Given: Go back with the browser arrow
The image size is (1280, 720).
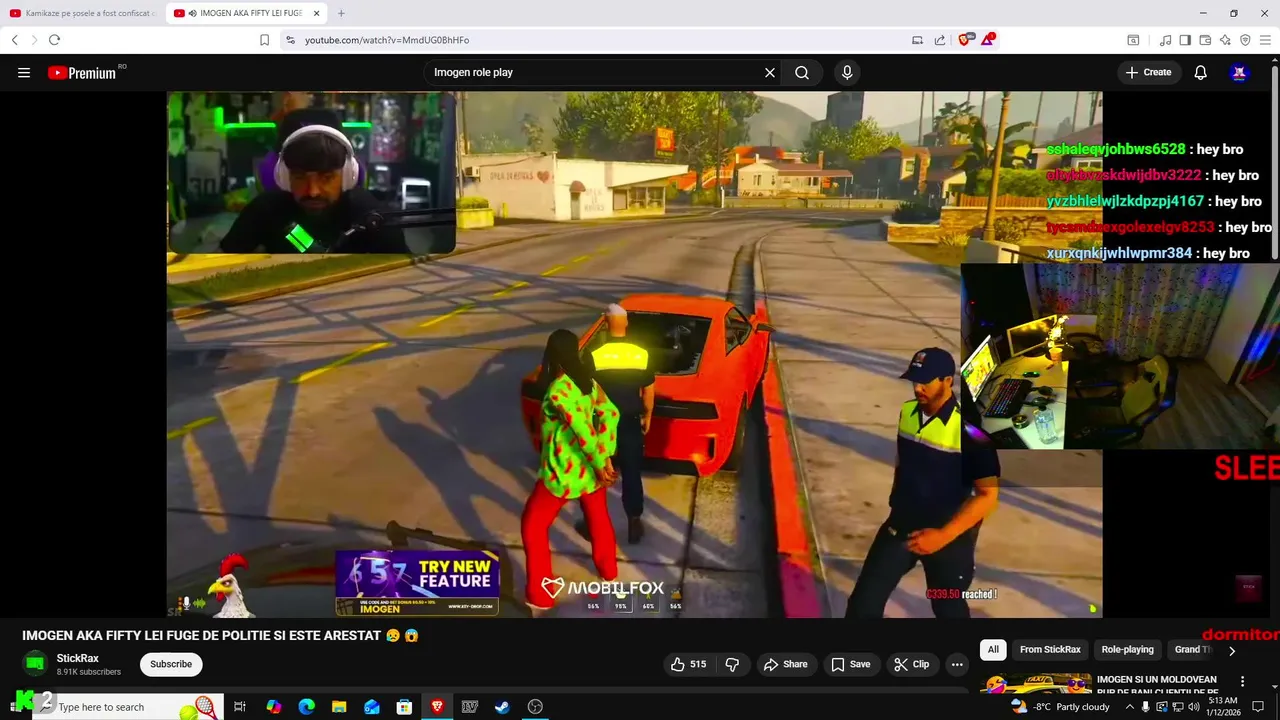Looking at the screenshot, I should click(15, 40).
